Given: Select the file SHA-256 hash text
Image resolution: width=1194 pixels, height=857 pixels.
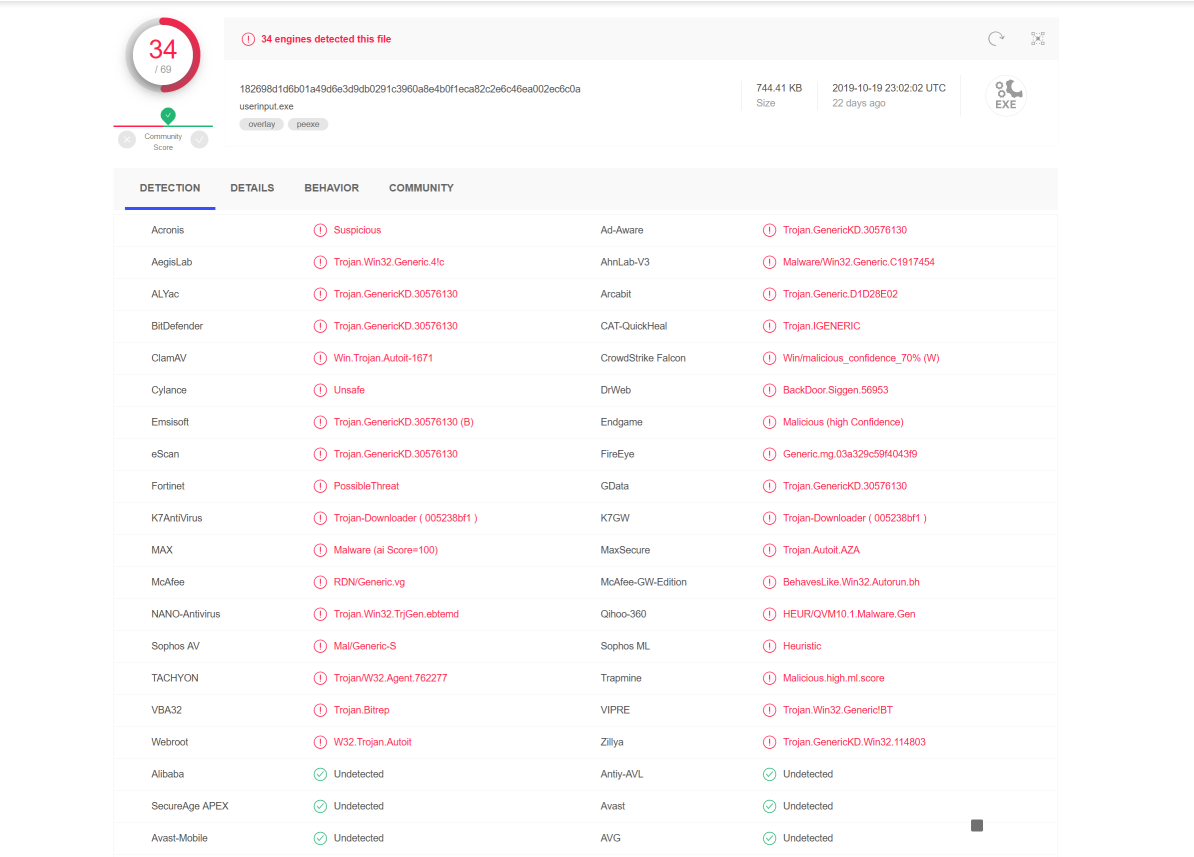Looking at the screenshot, I should pyautogui.click(x=410, y=89).
